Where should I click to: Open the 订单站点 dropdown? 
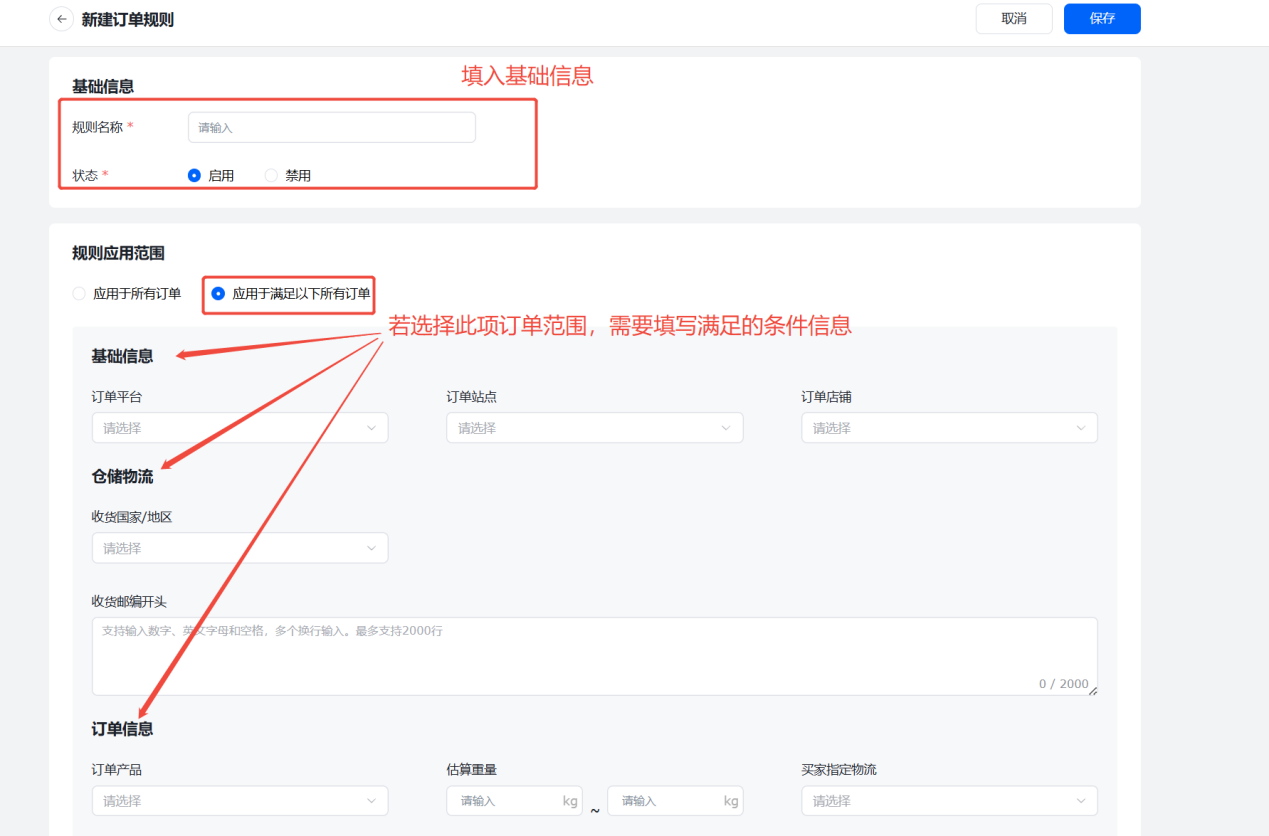tap(595, 428)
